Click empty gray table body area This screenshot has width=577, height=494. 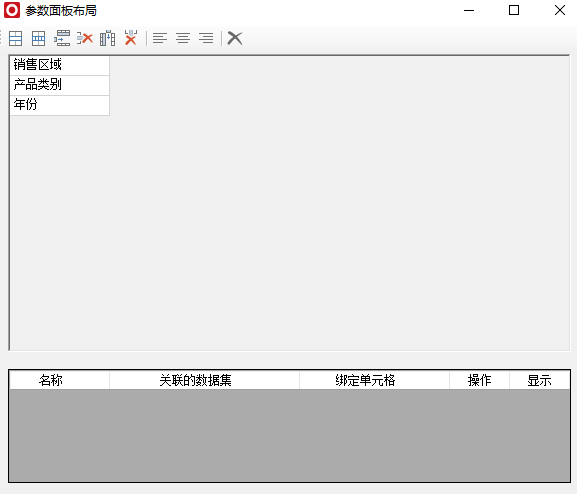[290, 435]
